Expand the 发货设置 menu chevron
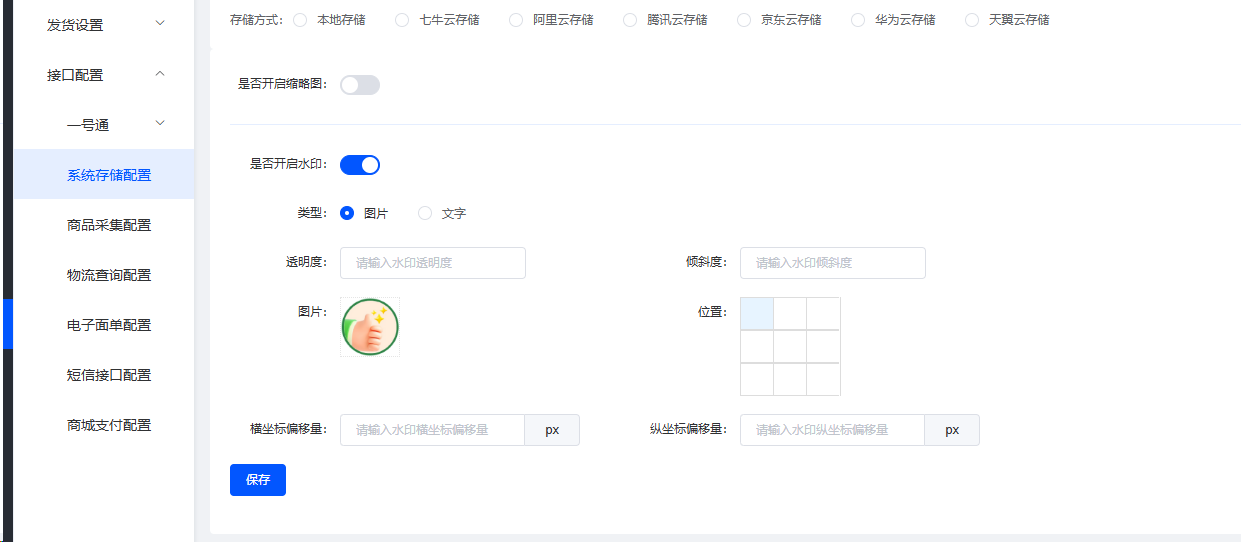The height and width of the screenshot is (542, 1241). (160, 24)
